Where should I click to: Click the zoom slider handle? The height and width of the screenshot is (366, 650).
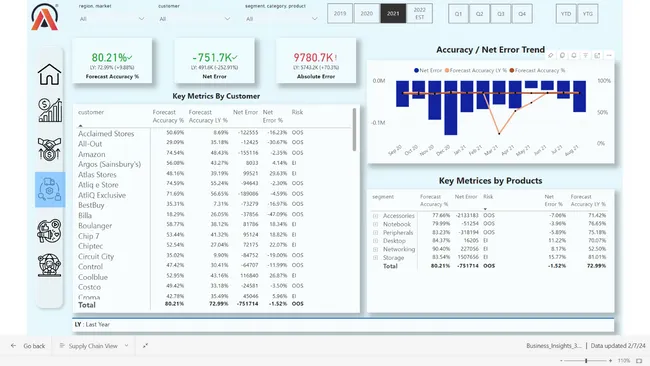tap(586, 361)
